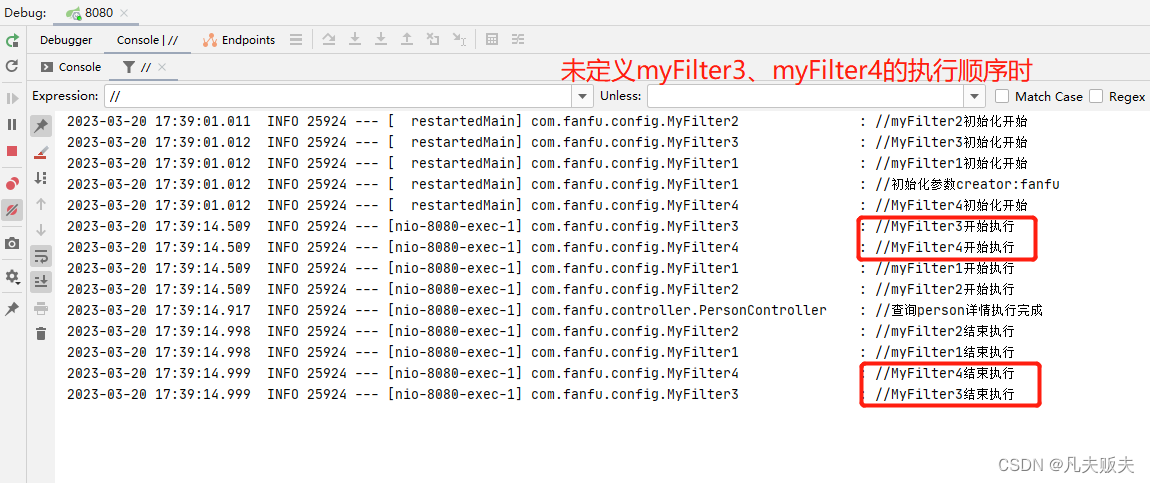Toggle Soft-Wrap icon in console gutter

click(41, 256)
